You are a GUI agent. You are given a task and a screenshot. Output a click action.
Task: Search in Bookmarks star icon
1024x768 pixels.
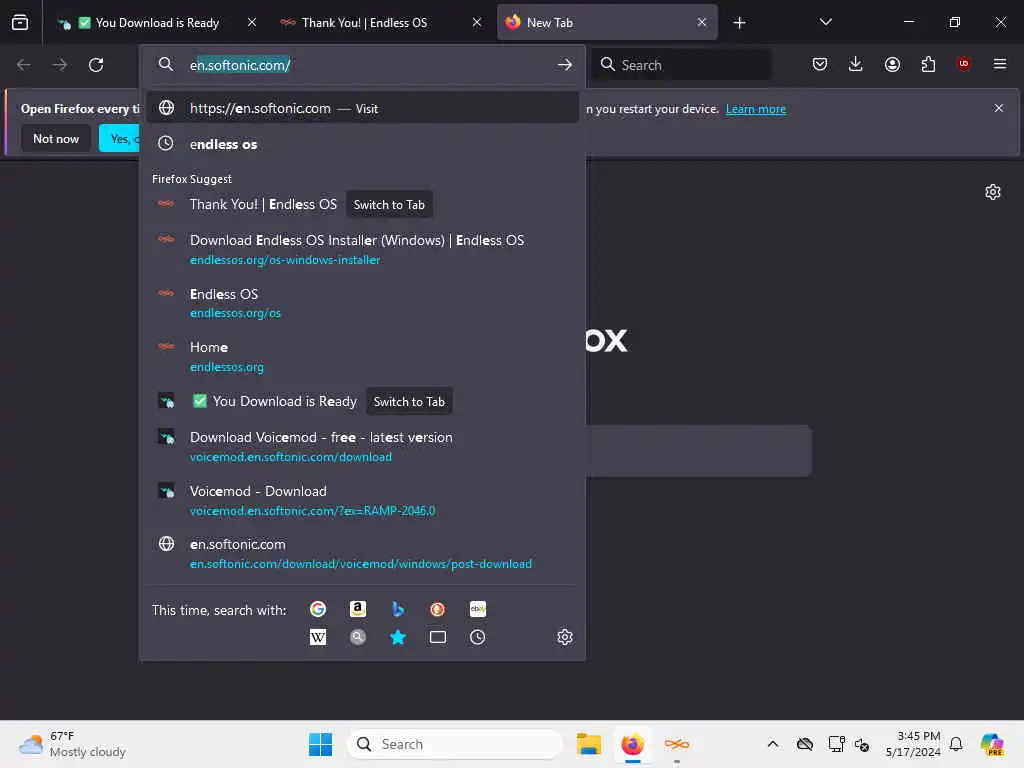tap(398, 637)
